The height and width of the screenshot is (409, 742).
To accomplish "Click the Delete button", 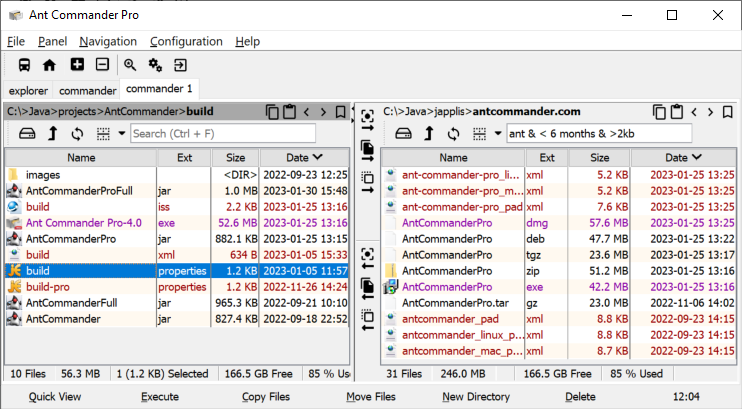I will point(580,397).
